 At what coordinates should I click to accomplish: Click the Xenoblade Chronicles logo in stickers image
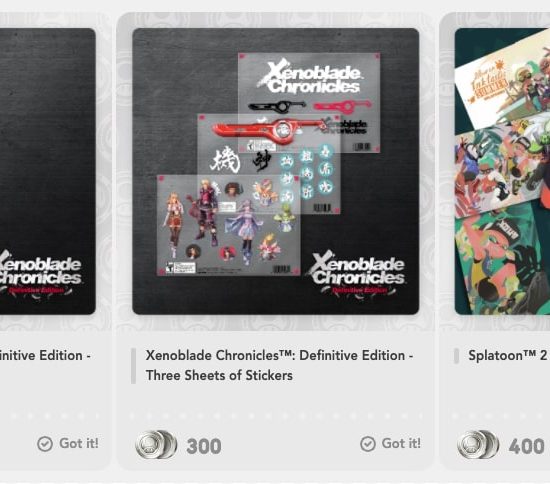(357, 273)
